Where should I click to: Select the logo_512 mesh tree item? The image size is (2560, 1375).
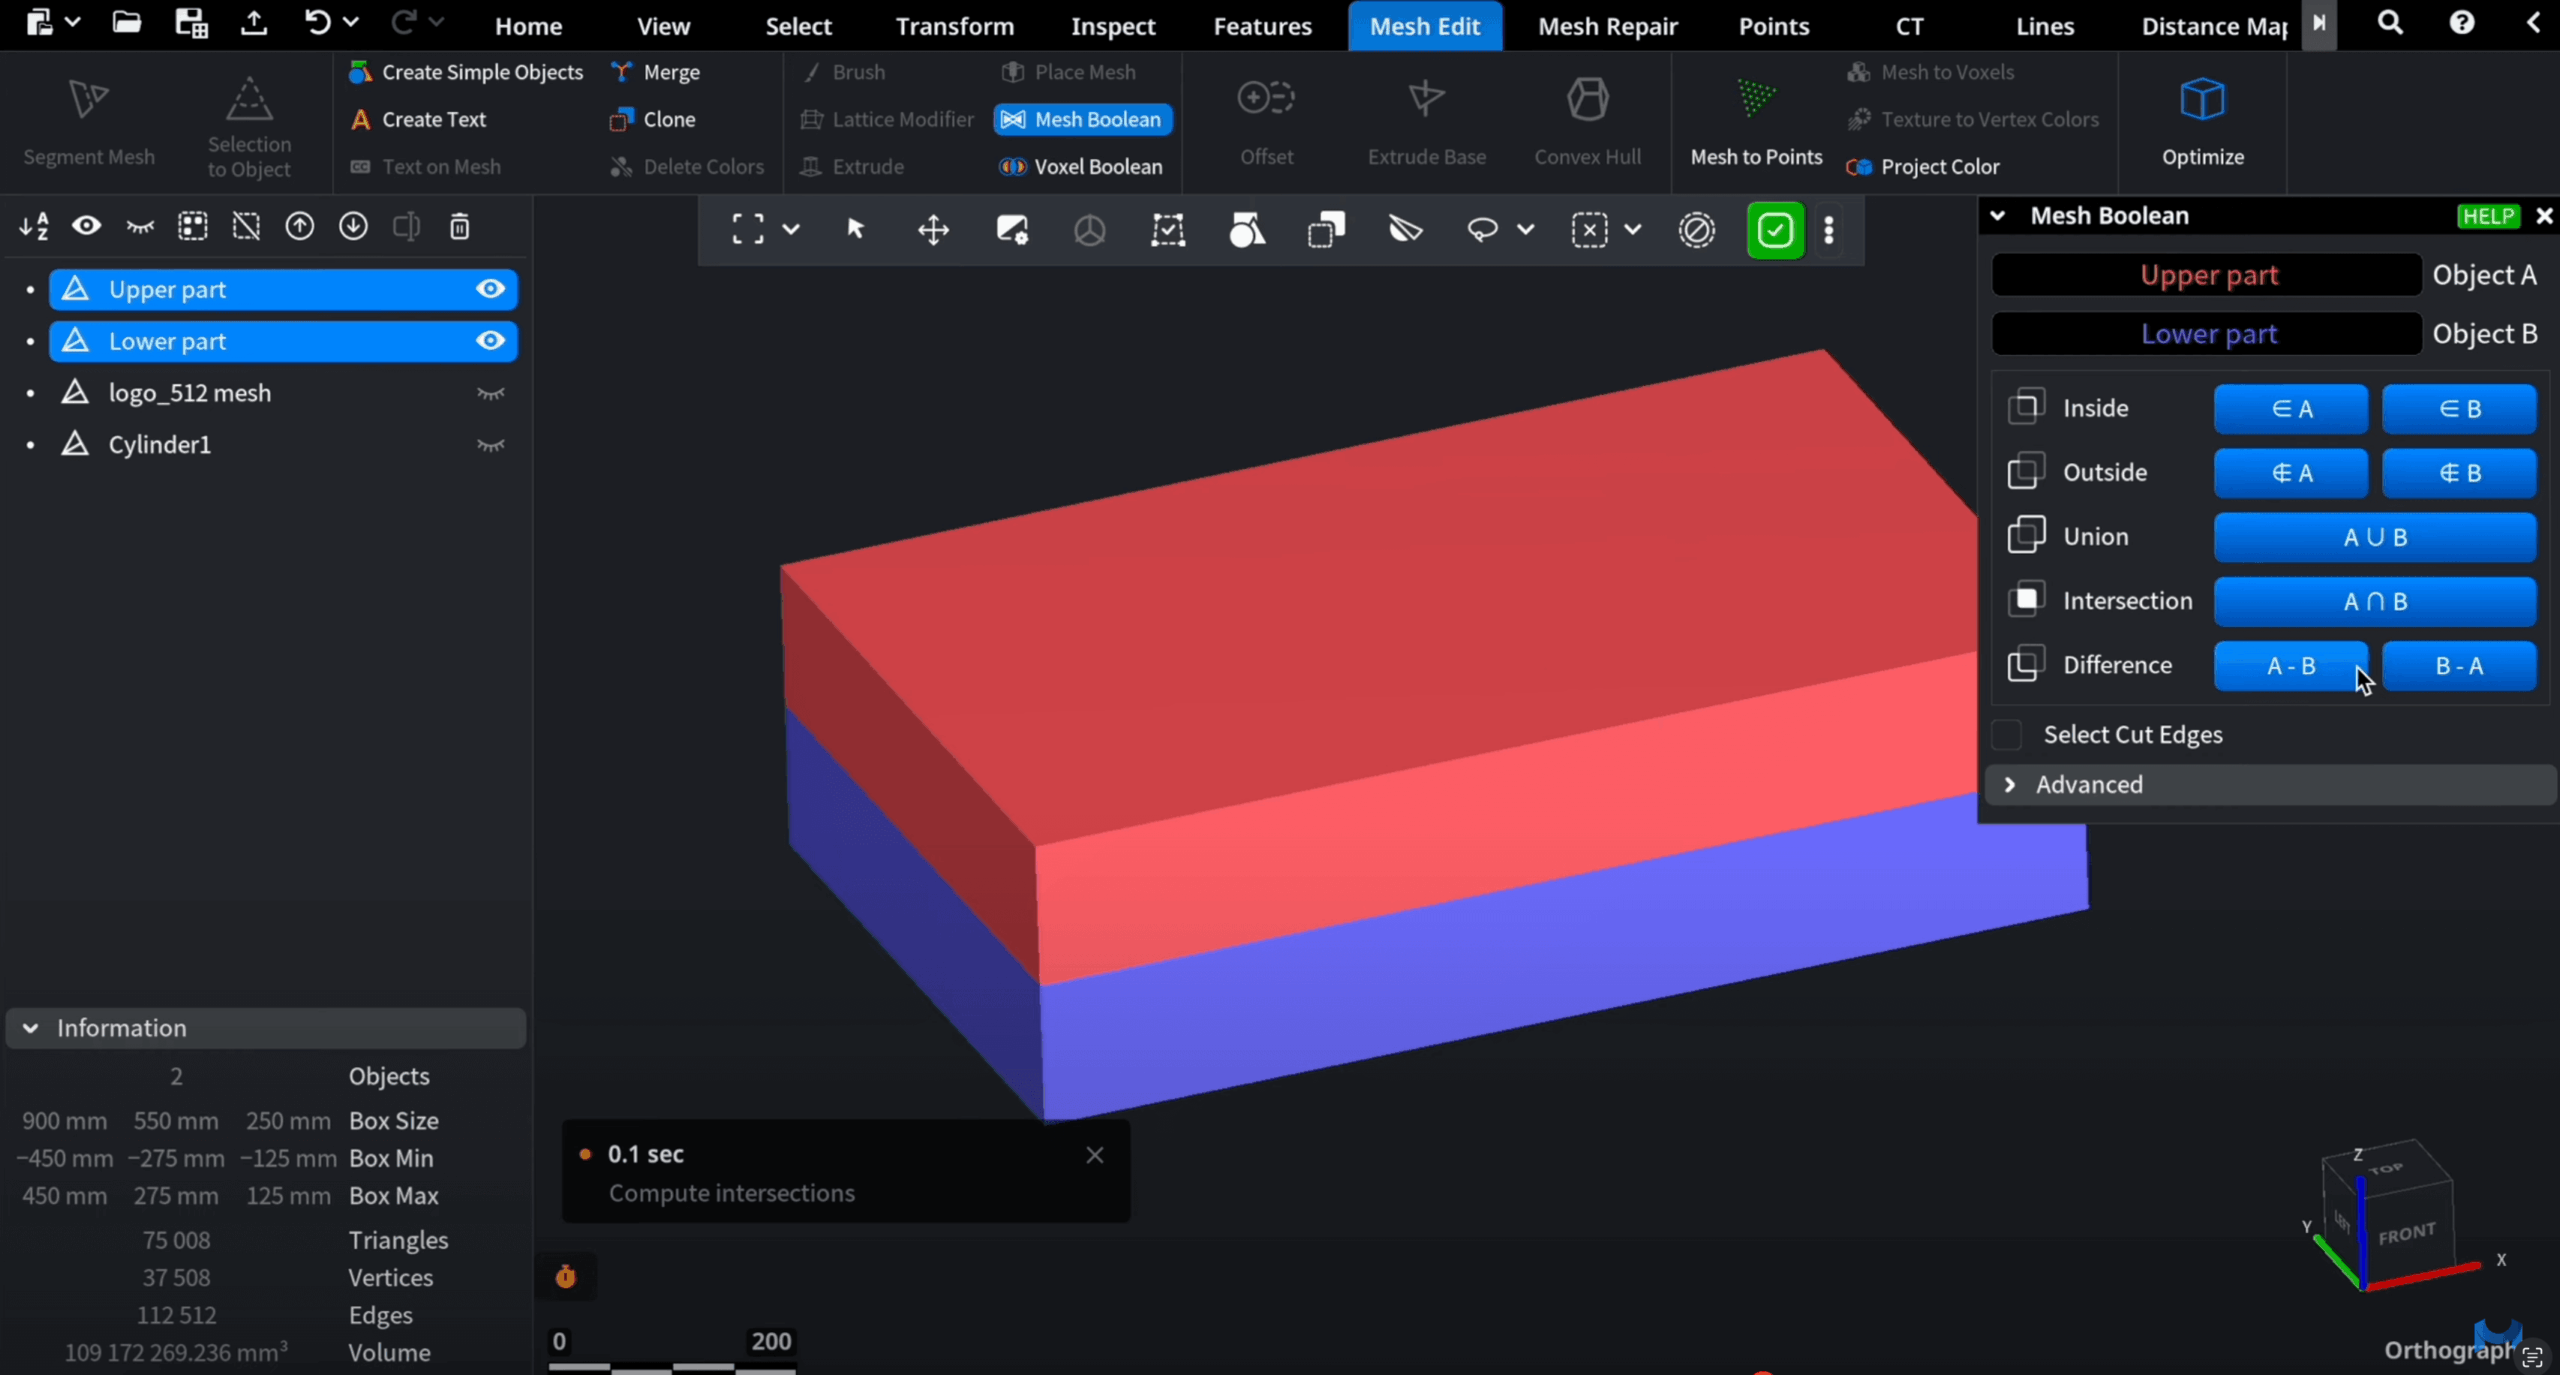coord(190,393)
